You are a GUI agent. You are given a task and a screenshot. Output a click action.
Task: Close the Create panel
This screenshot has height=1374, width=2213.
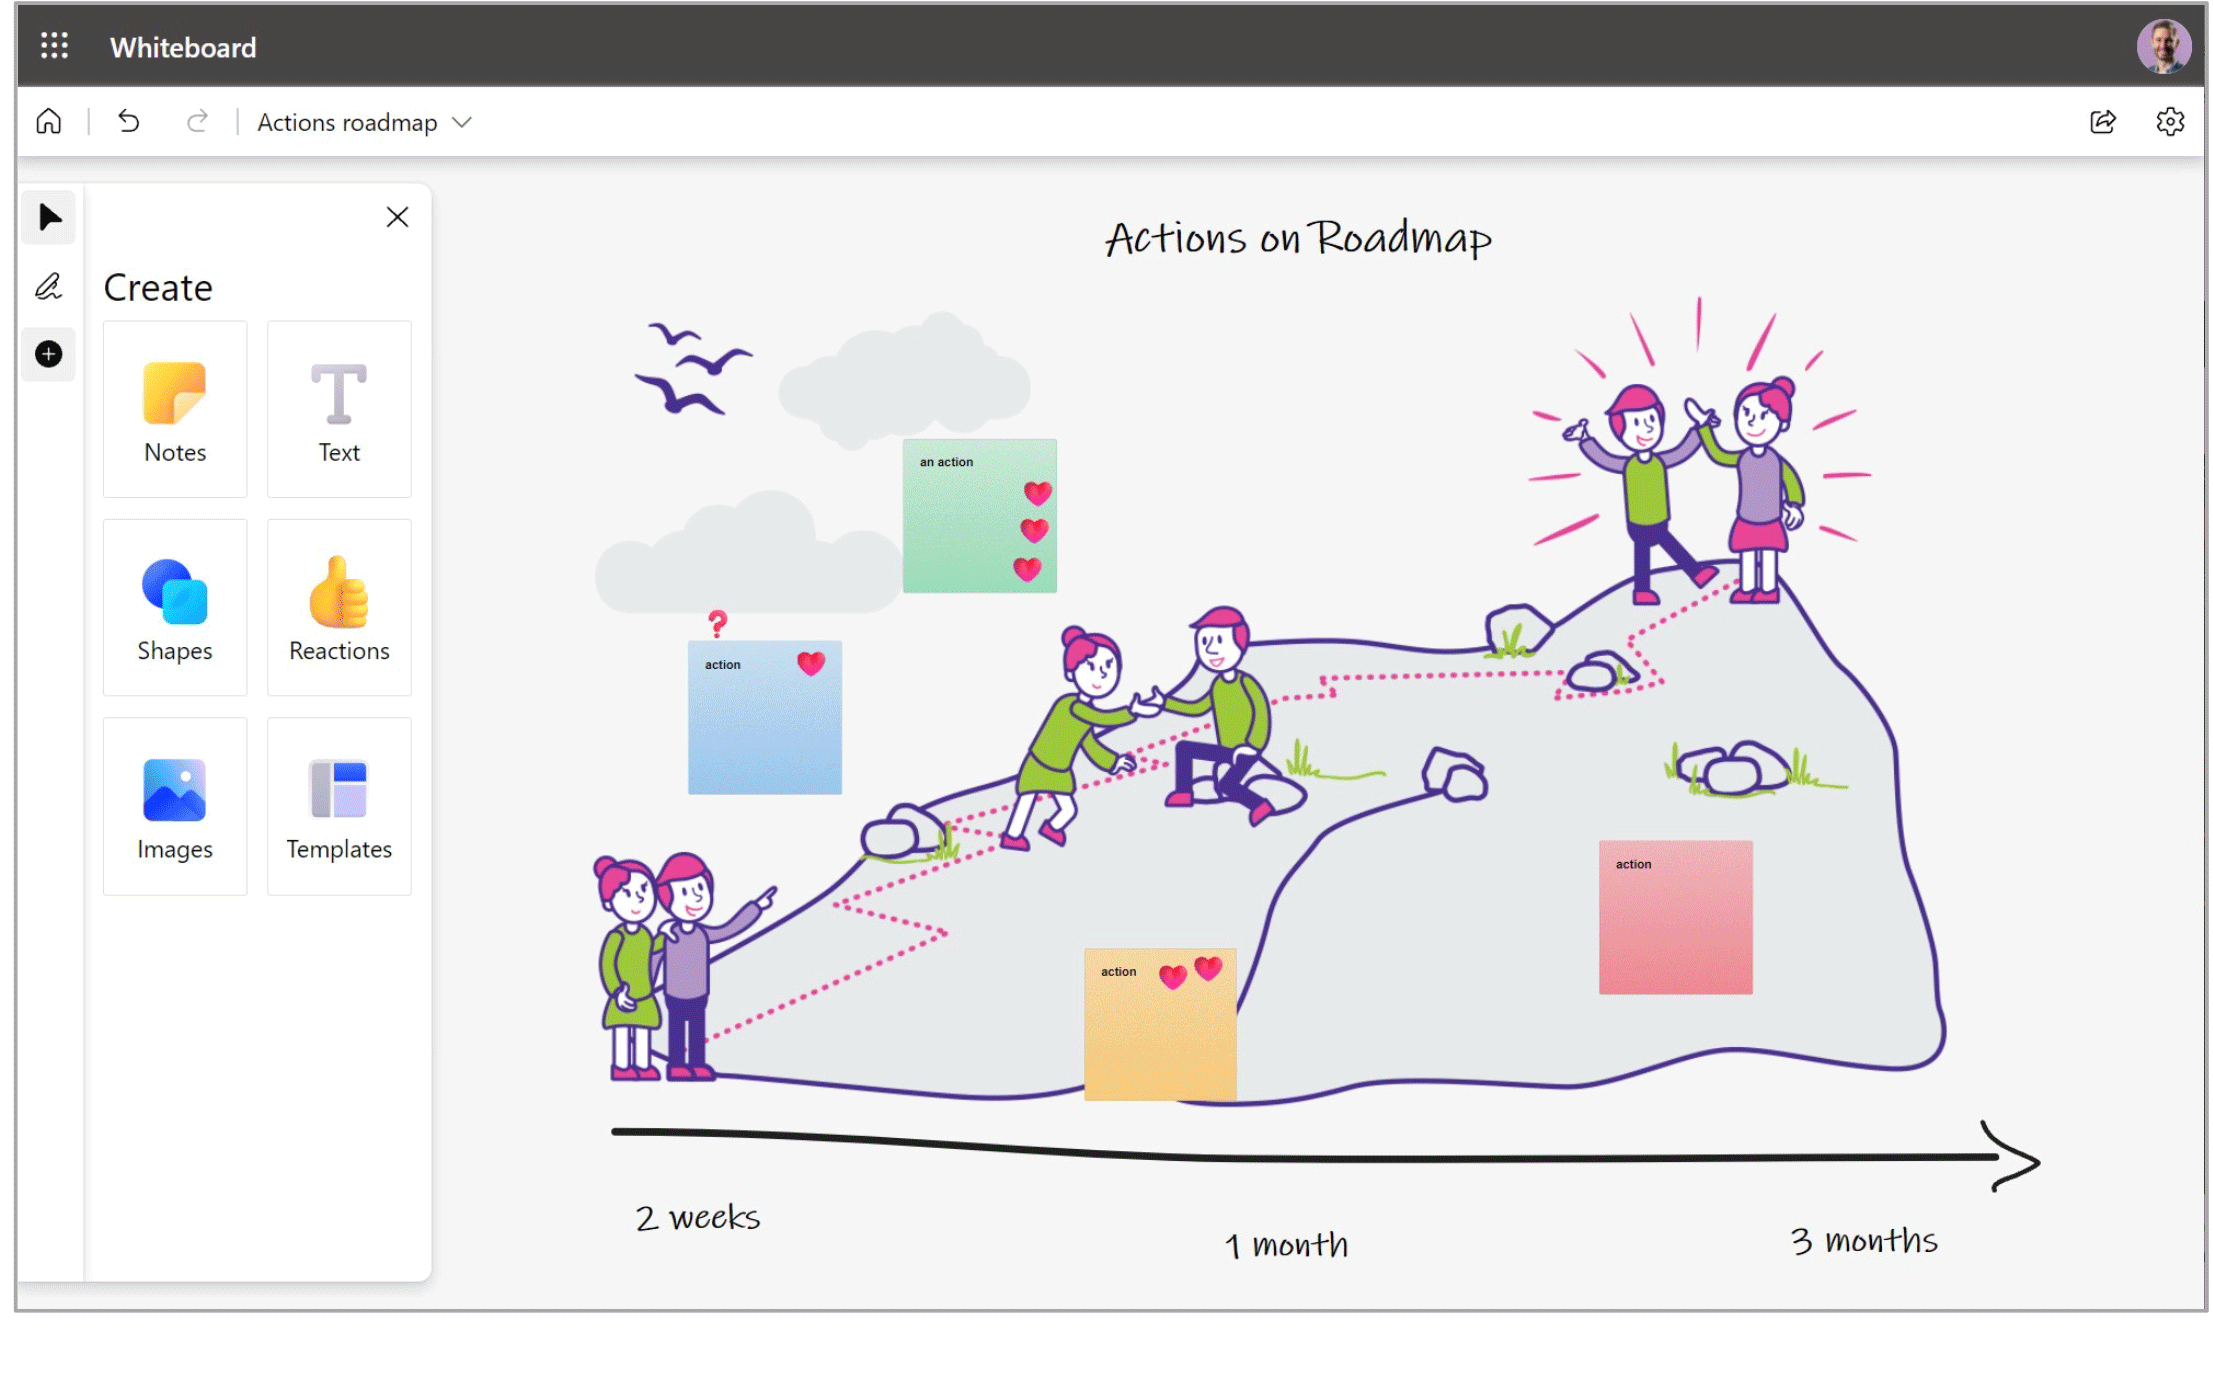pos(397,217)
